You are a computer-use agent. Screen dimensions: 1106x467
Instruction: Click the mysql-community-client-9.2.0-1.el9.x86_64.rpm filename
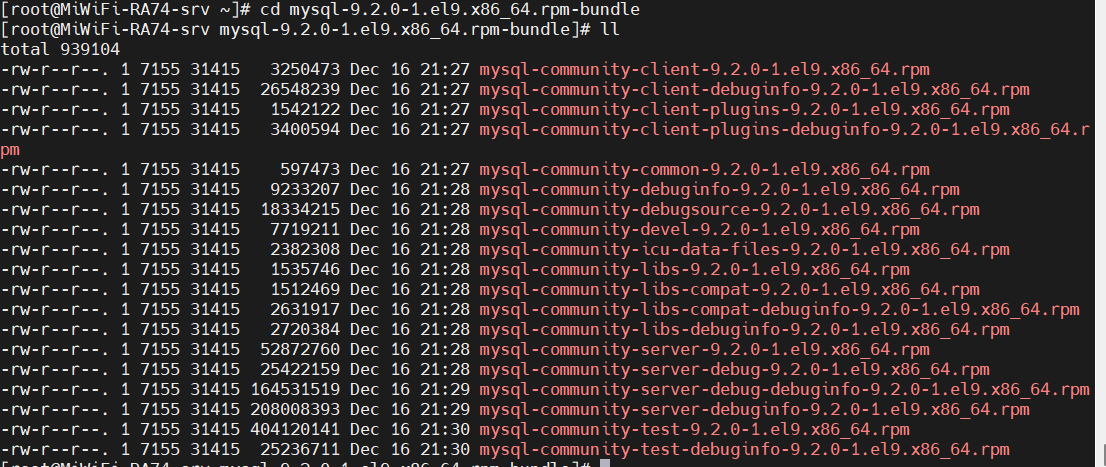point(704,70)
